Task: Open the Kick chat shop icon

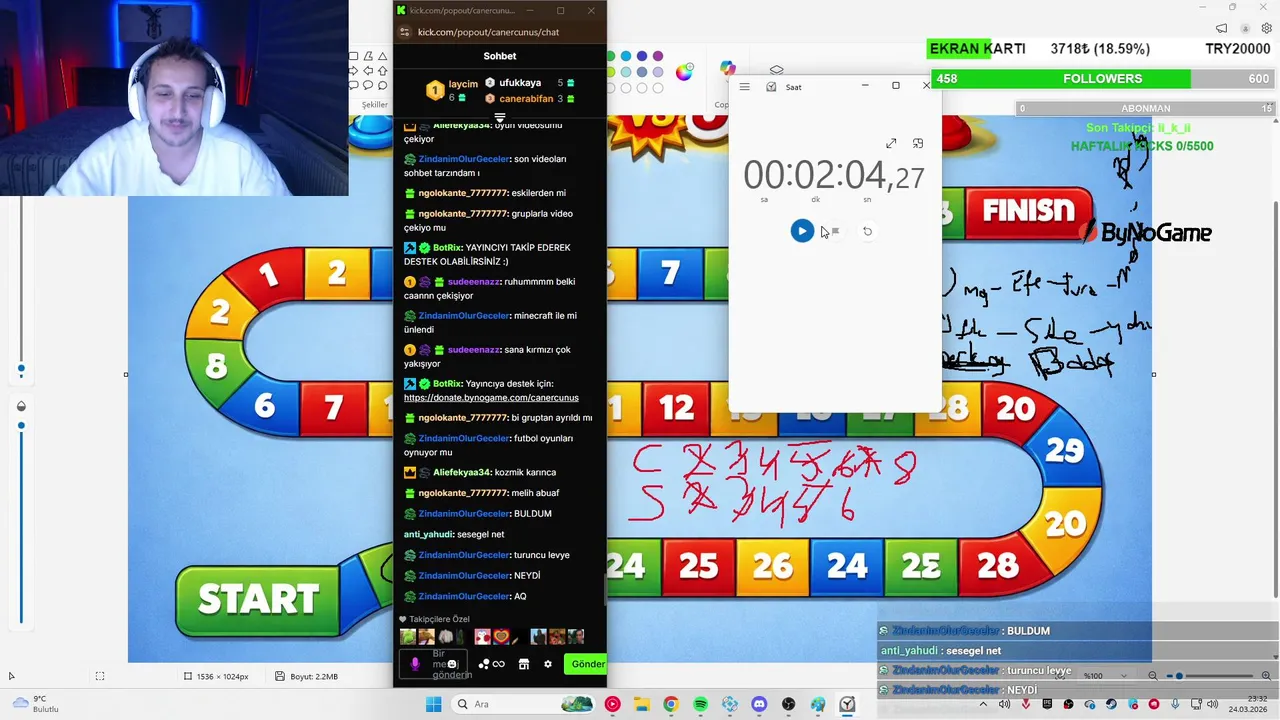Action: click(523, 664)
